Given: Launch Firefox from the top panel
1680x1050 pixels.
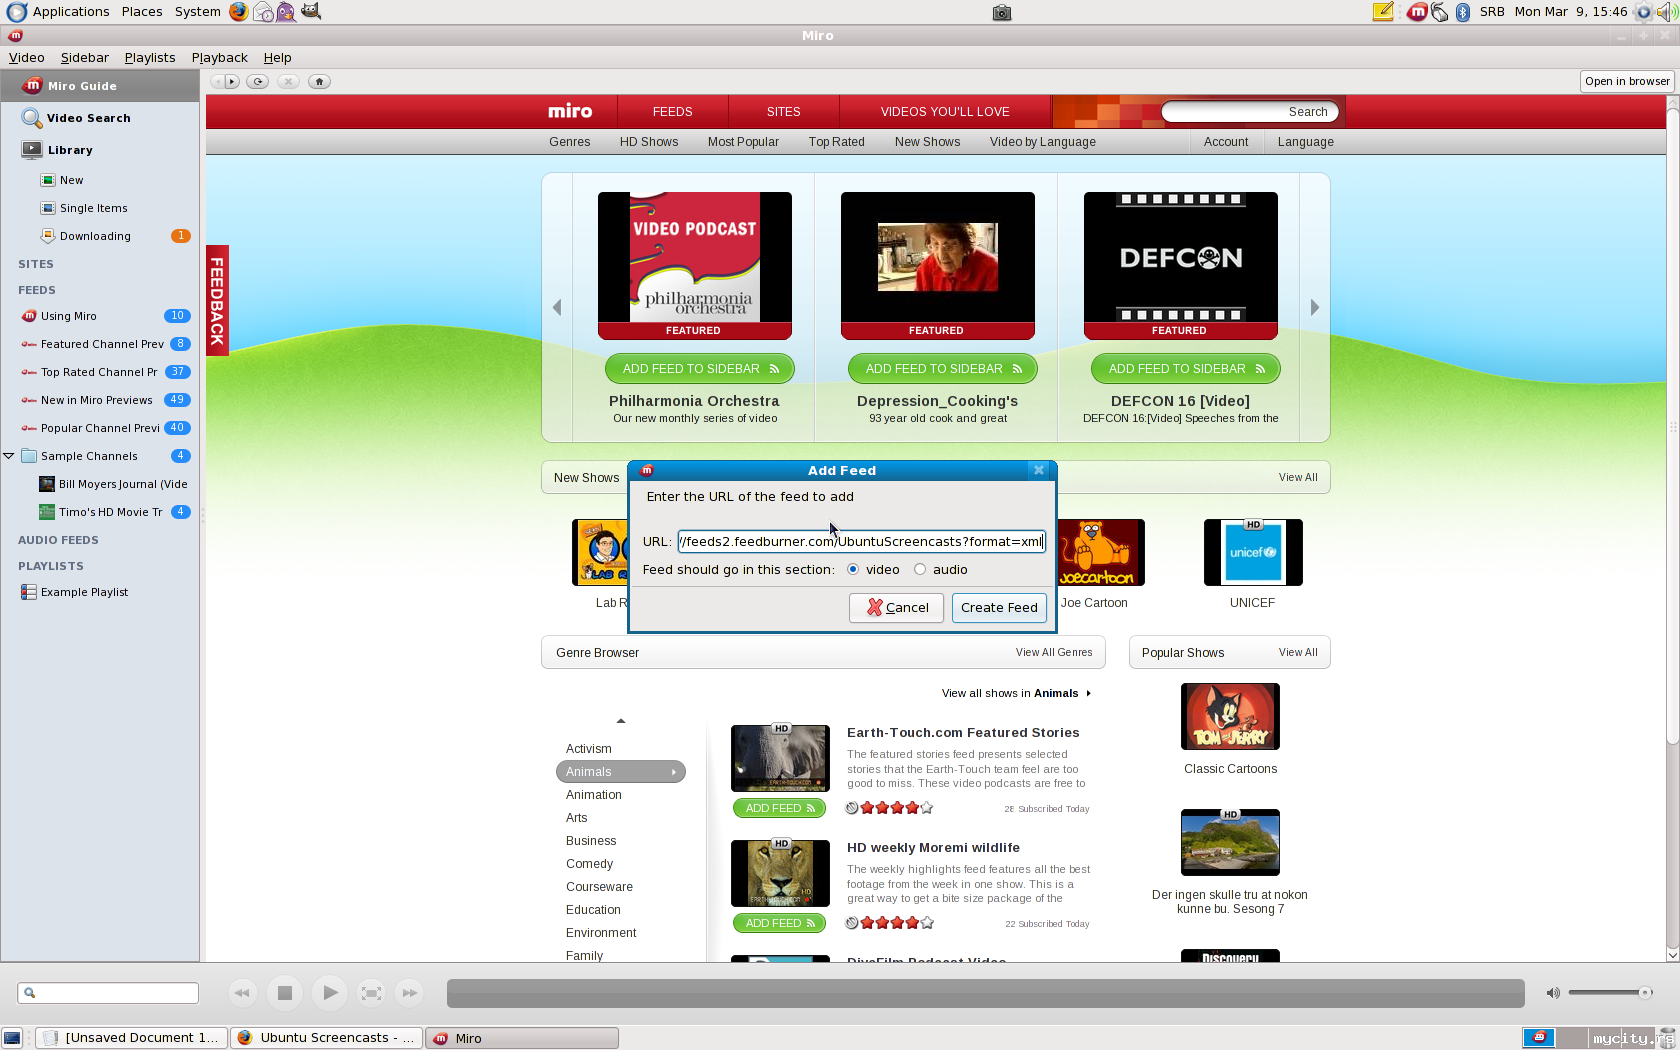Looking at the screenshot, I should (x=238, y=12).
